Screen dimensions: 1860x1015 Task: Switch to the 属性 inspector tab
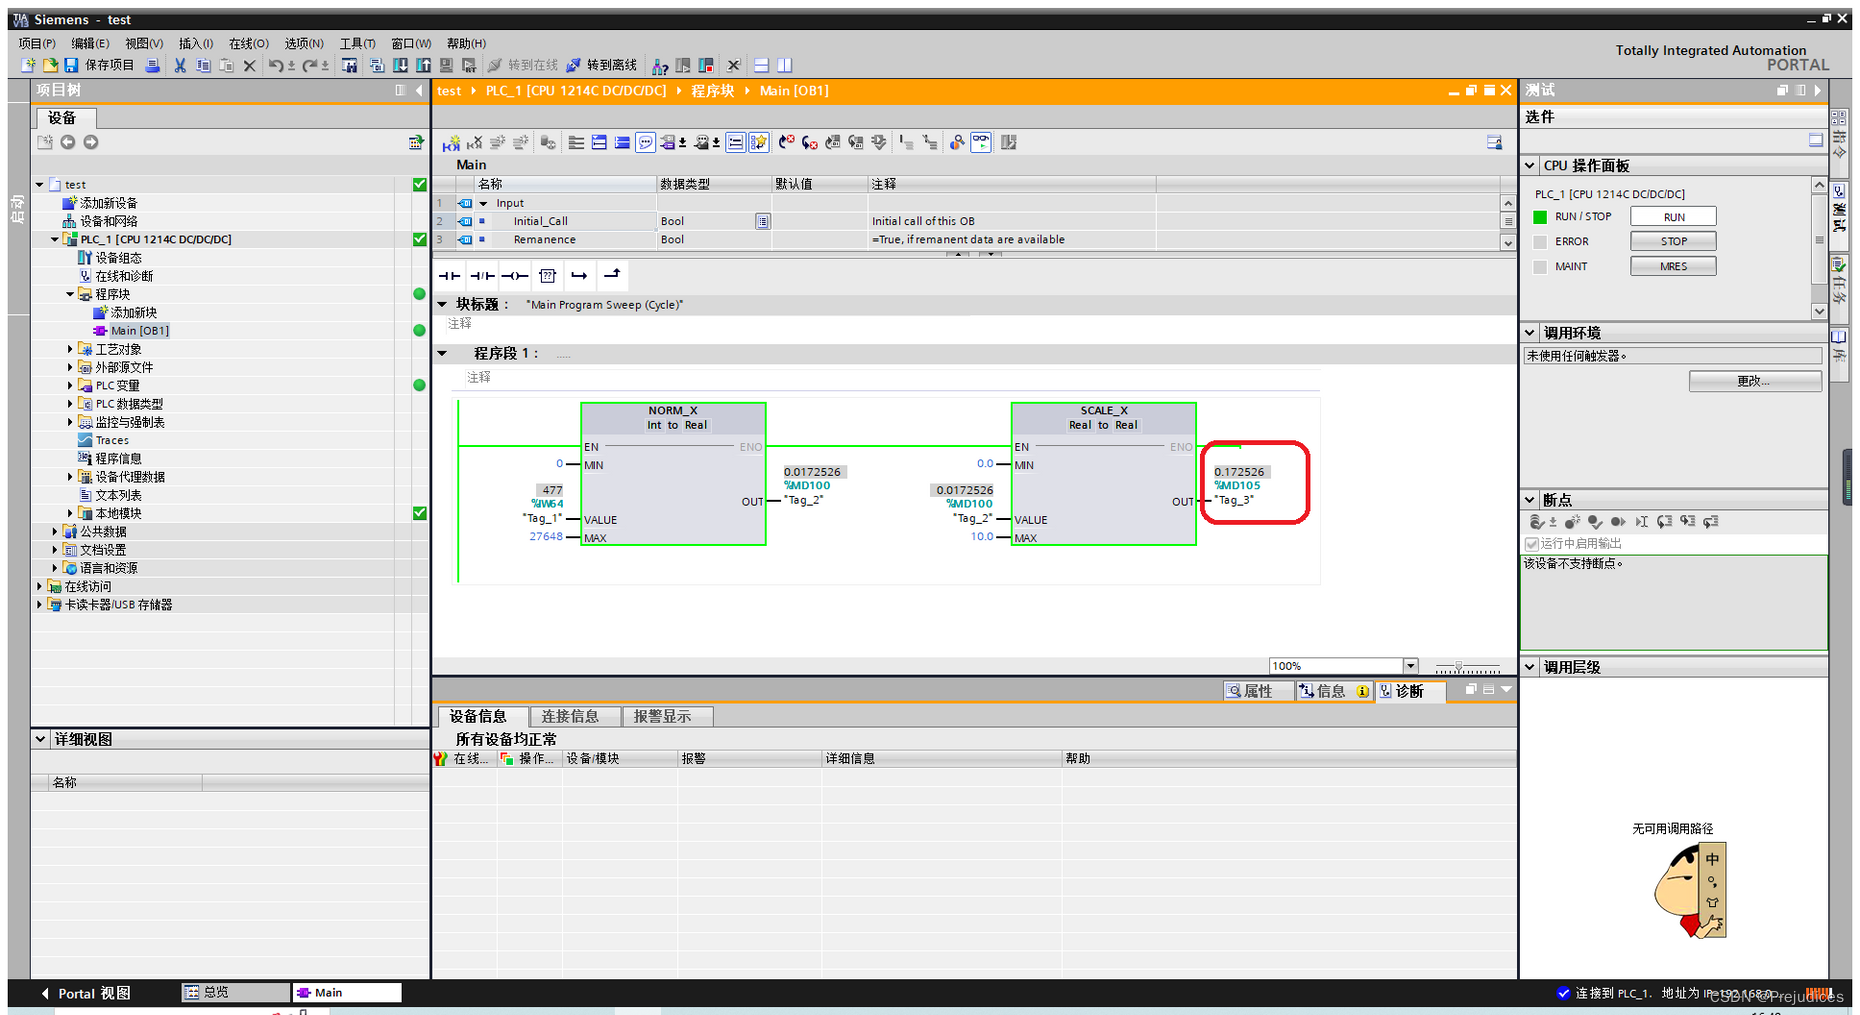(x=1258, y=691)
